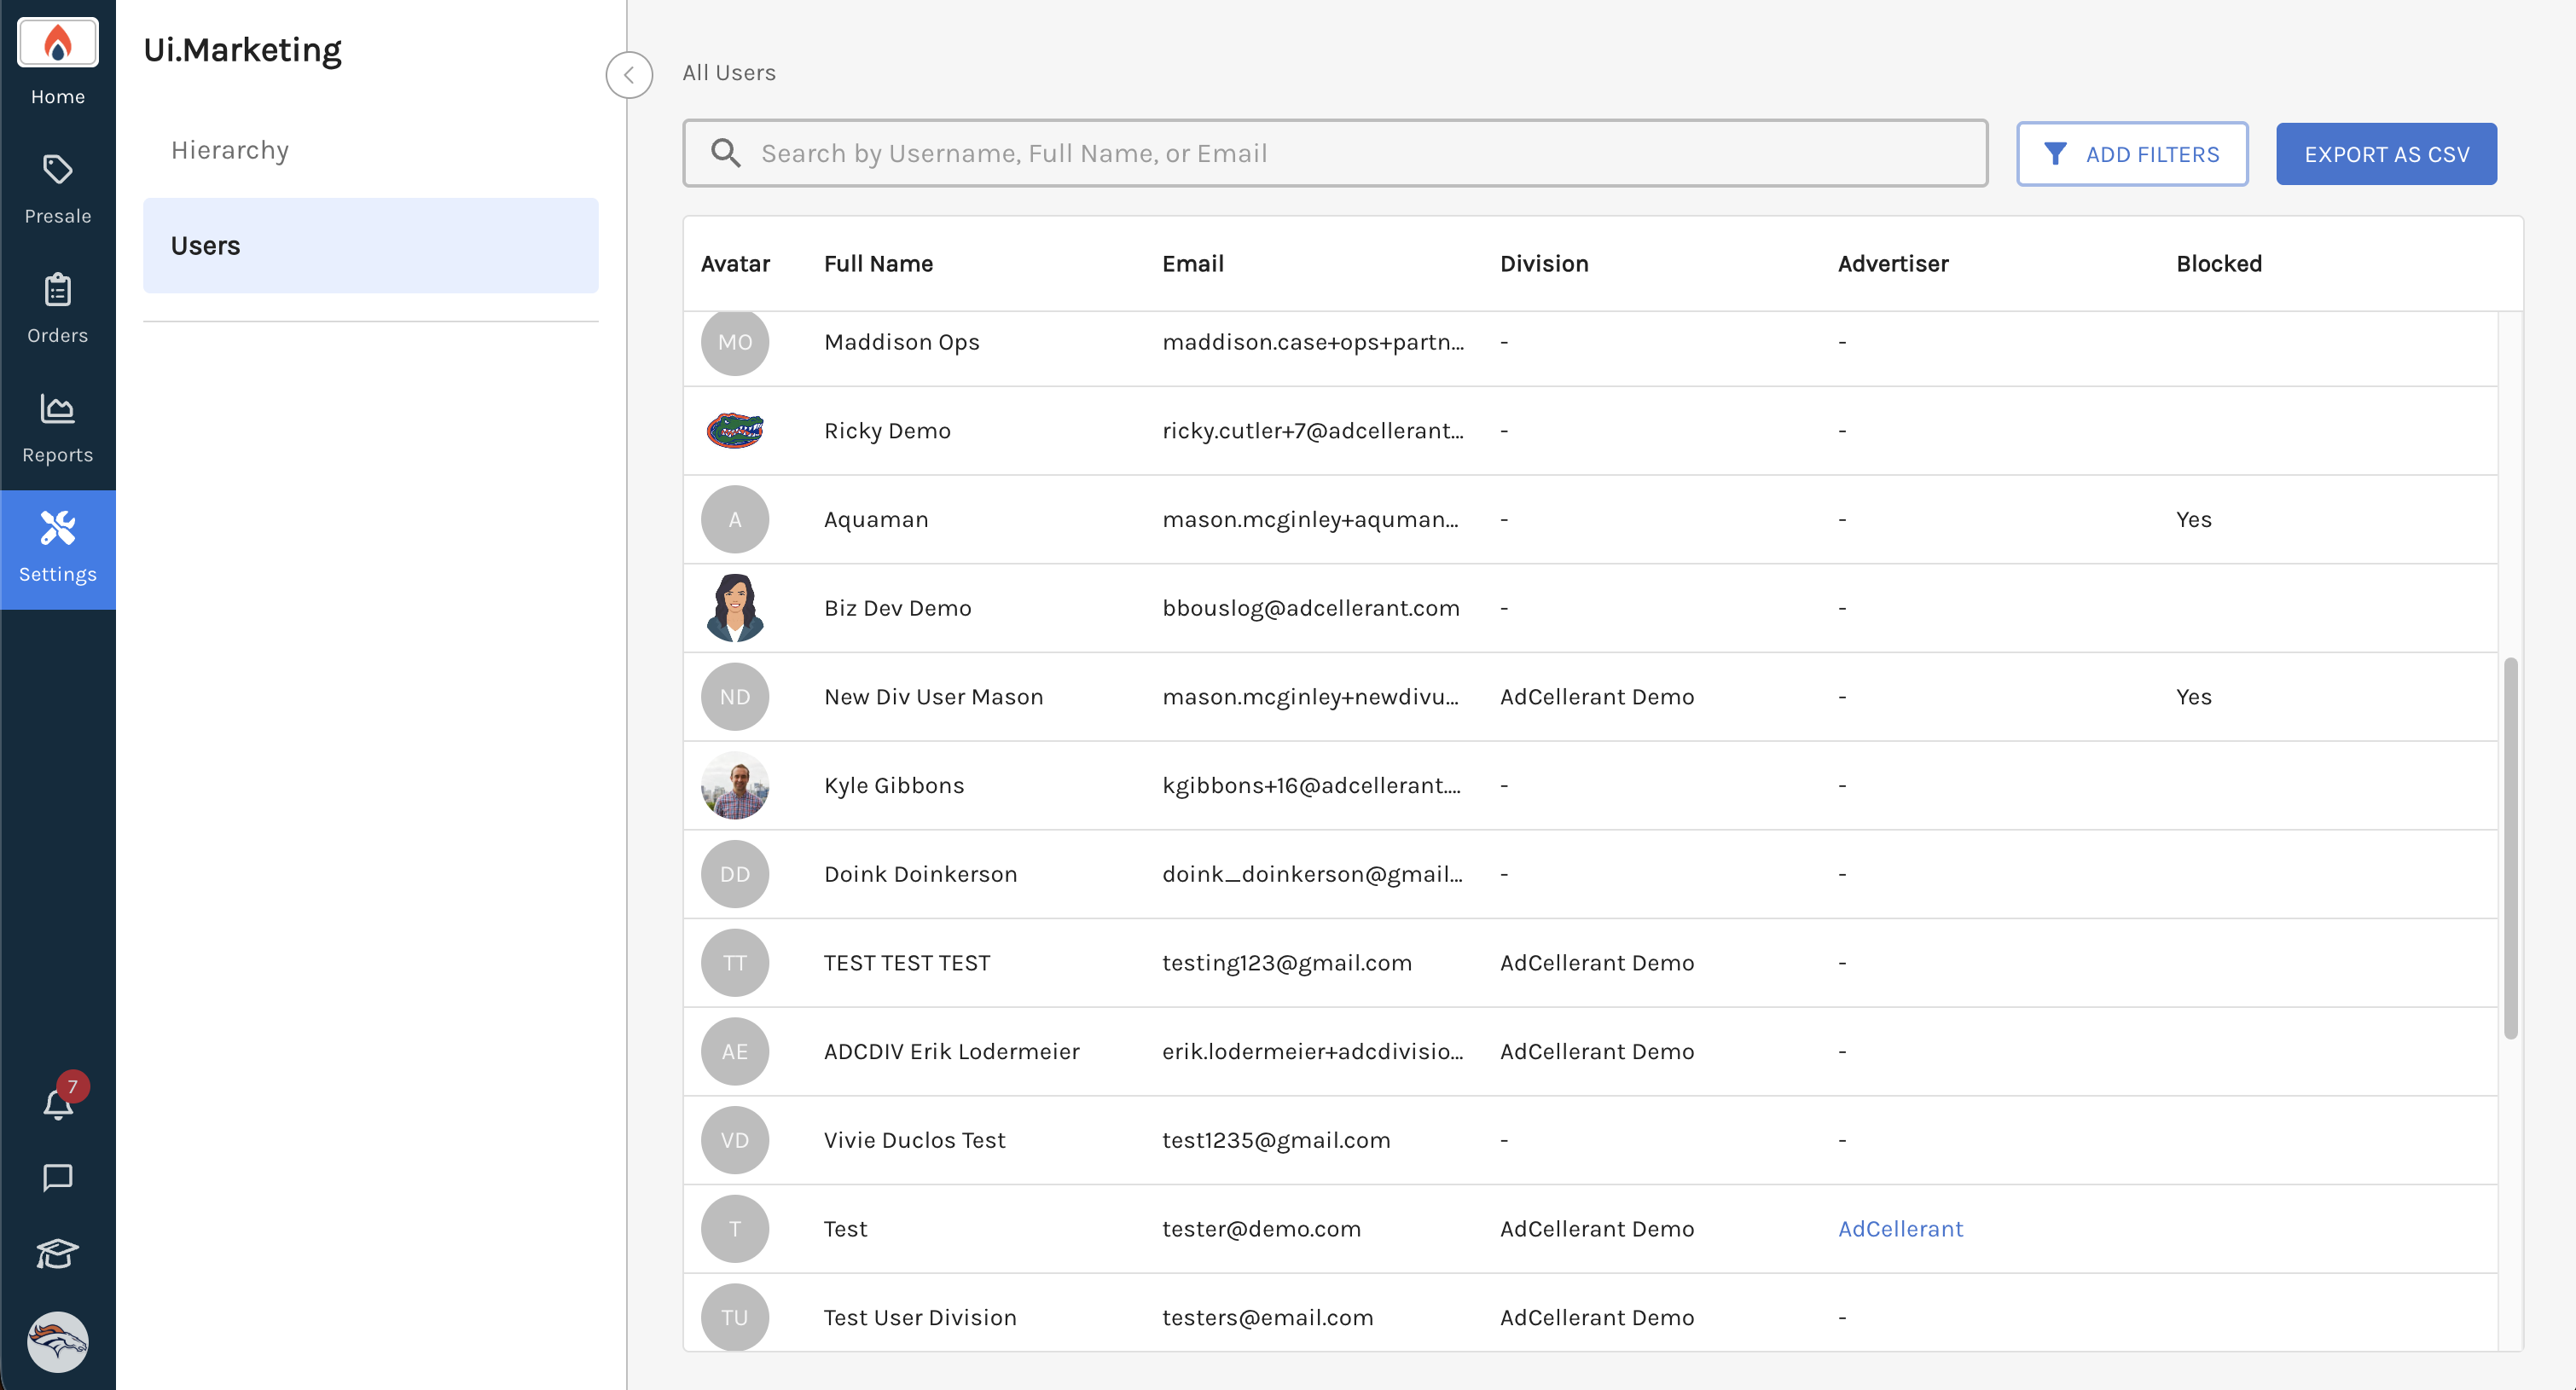Open notifications bell with 7 badge
The height and width of the screenshot is (1390, 2576).
57,1104
